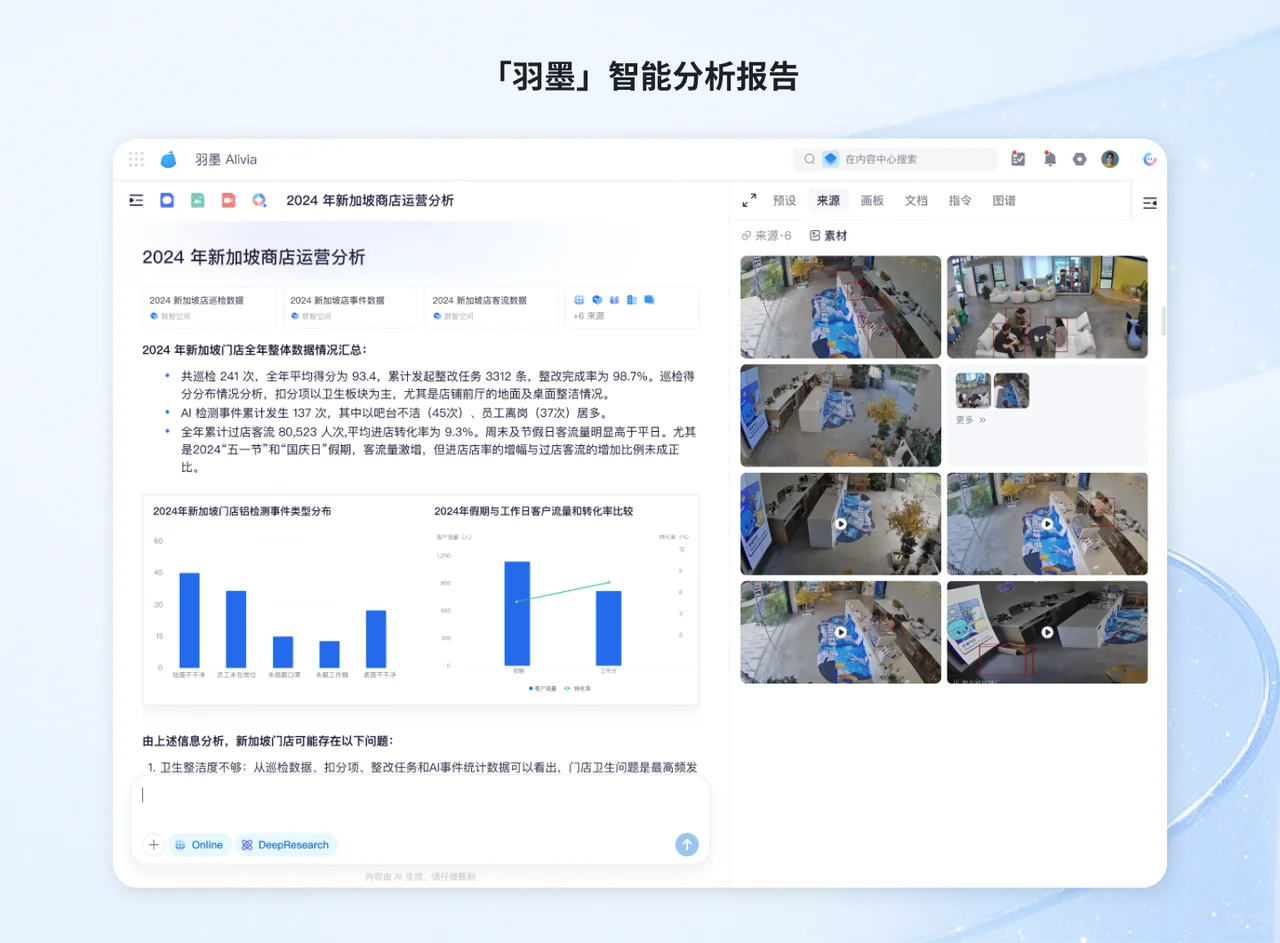Click the right panel vertical scrollbar

(1163, 322)
